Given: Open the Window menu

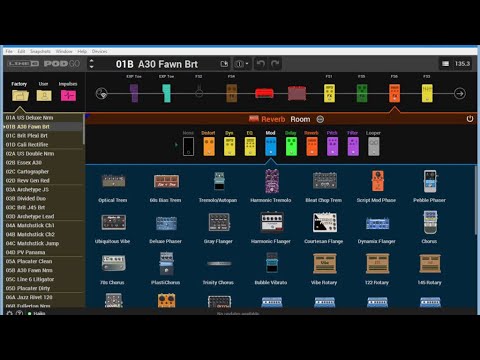Looking at the screenshot, I should tap(64, 51).
